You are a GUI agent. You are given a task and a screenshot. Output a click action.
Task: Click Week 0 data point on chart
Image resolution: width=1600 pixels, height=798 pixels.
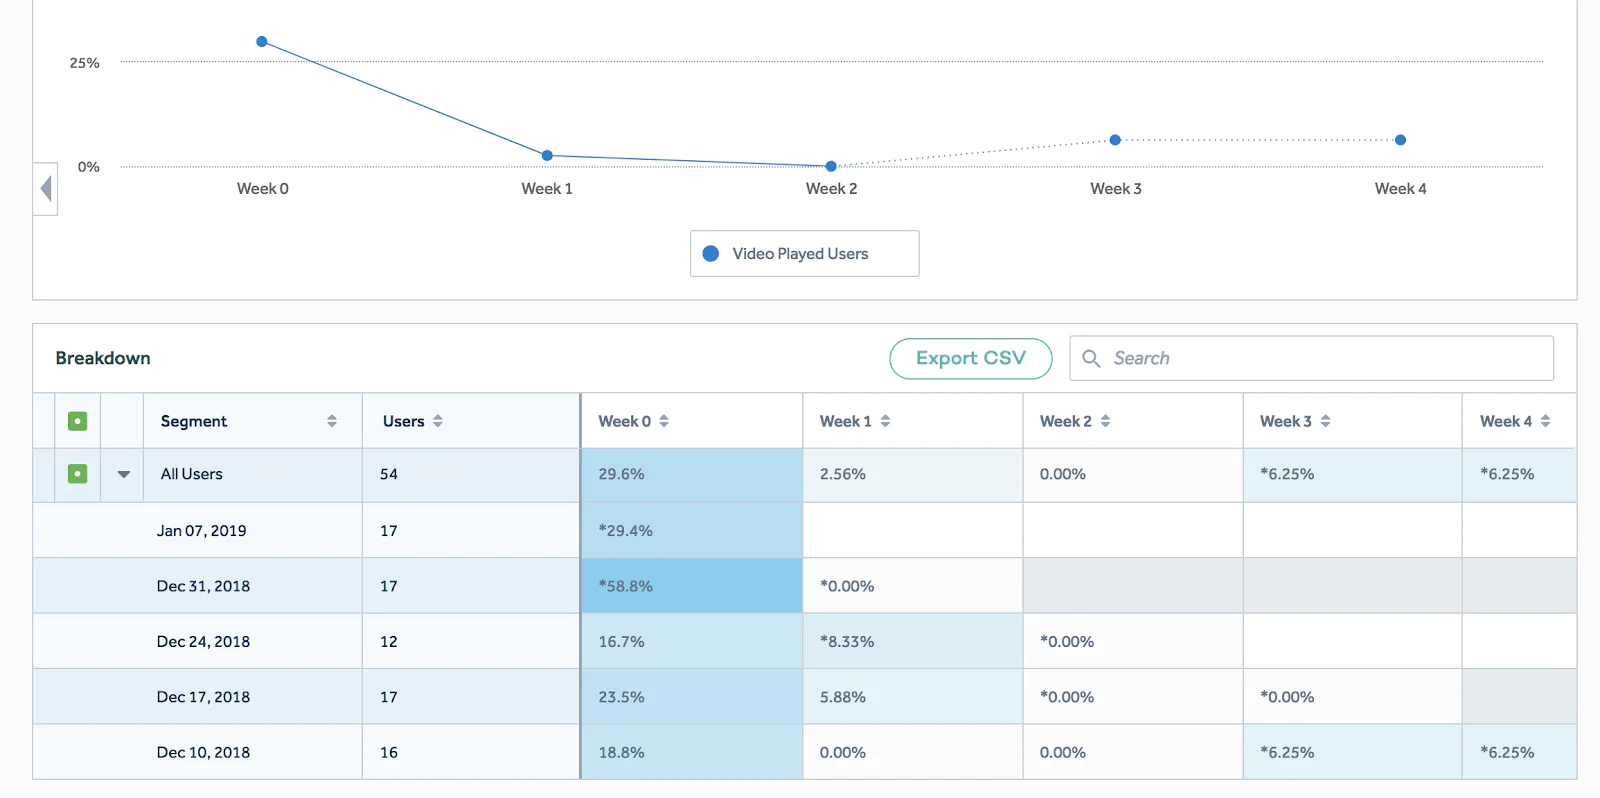(x=262, y=42)
